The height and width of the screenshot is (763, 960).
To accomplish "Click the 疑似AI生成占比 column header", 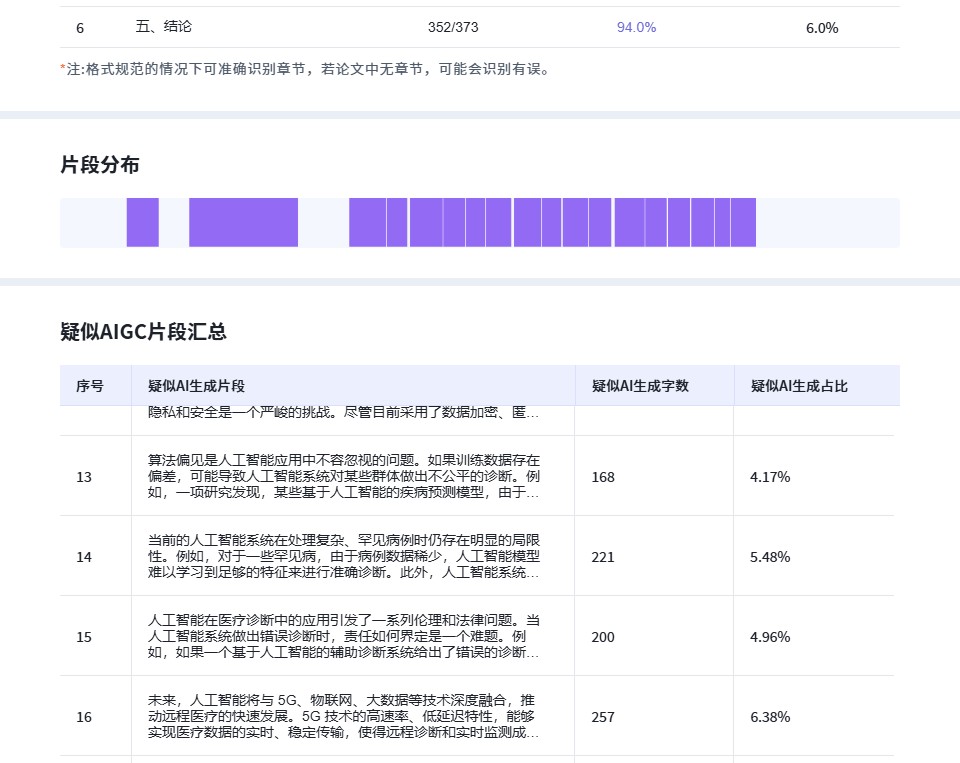I will (x=799, y=386).
